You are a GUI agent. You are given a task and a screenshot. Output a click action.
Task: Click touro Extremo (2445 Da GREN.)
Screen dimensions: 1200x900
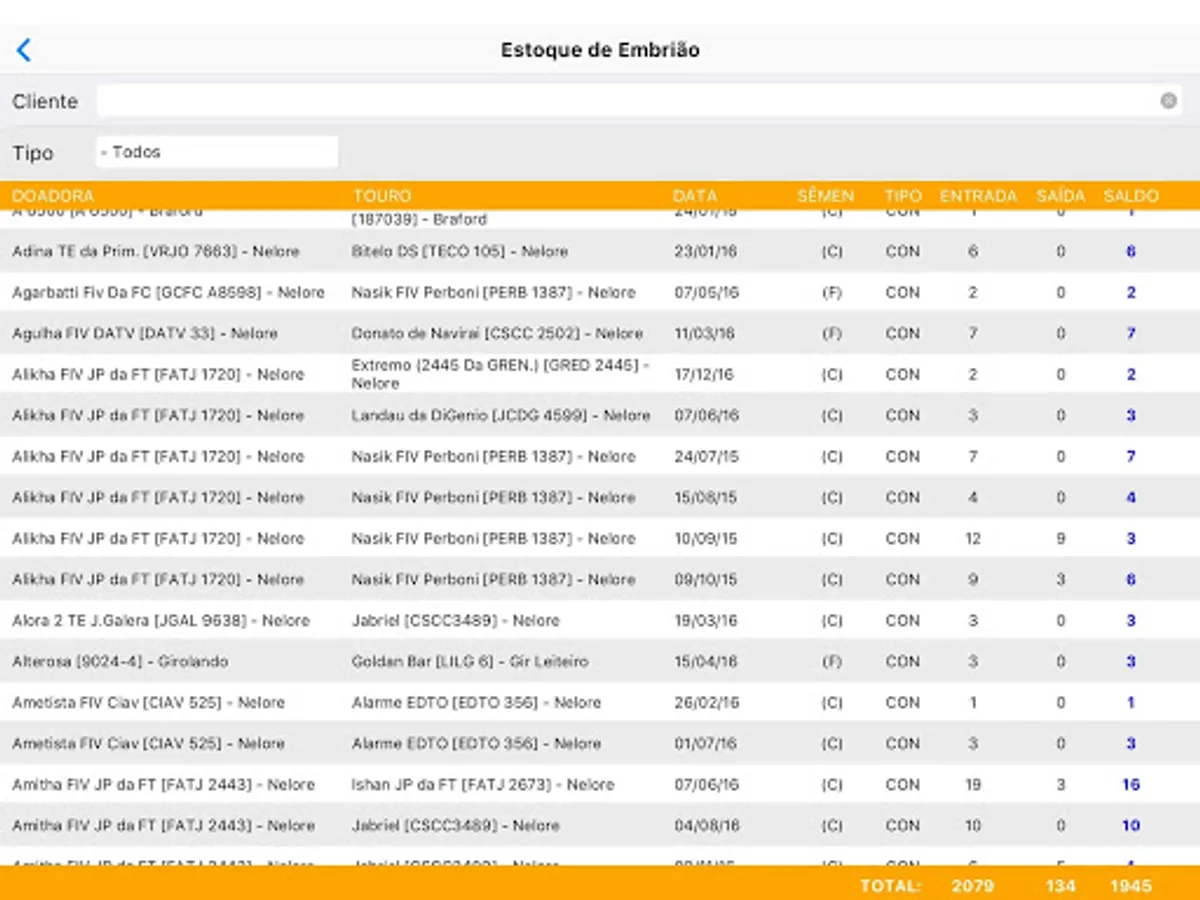point(500,374)
